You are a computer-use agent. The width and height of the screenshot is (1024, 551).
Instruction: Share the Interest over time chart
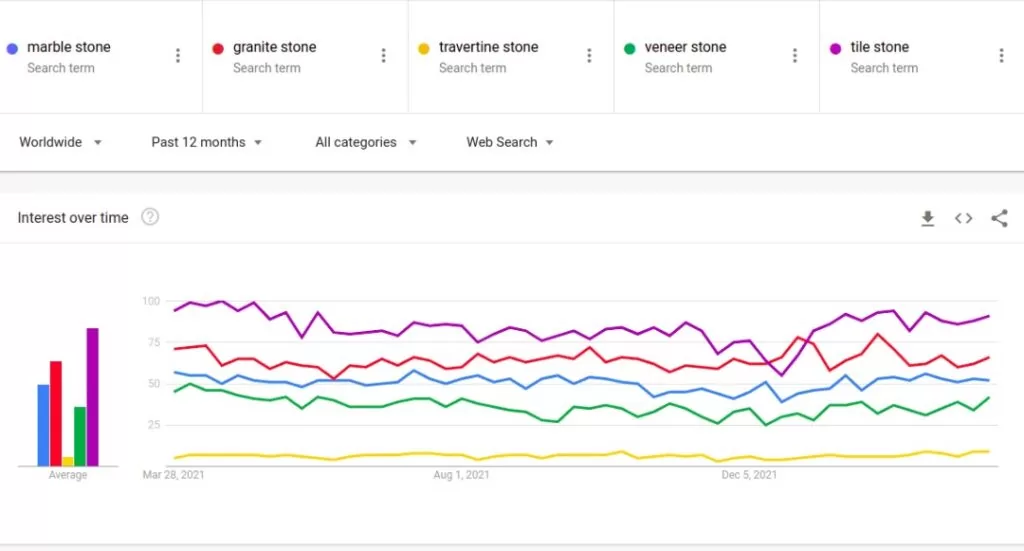999,218
